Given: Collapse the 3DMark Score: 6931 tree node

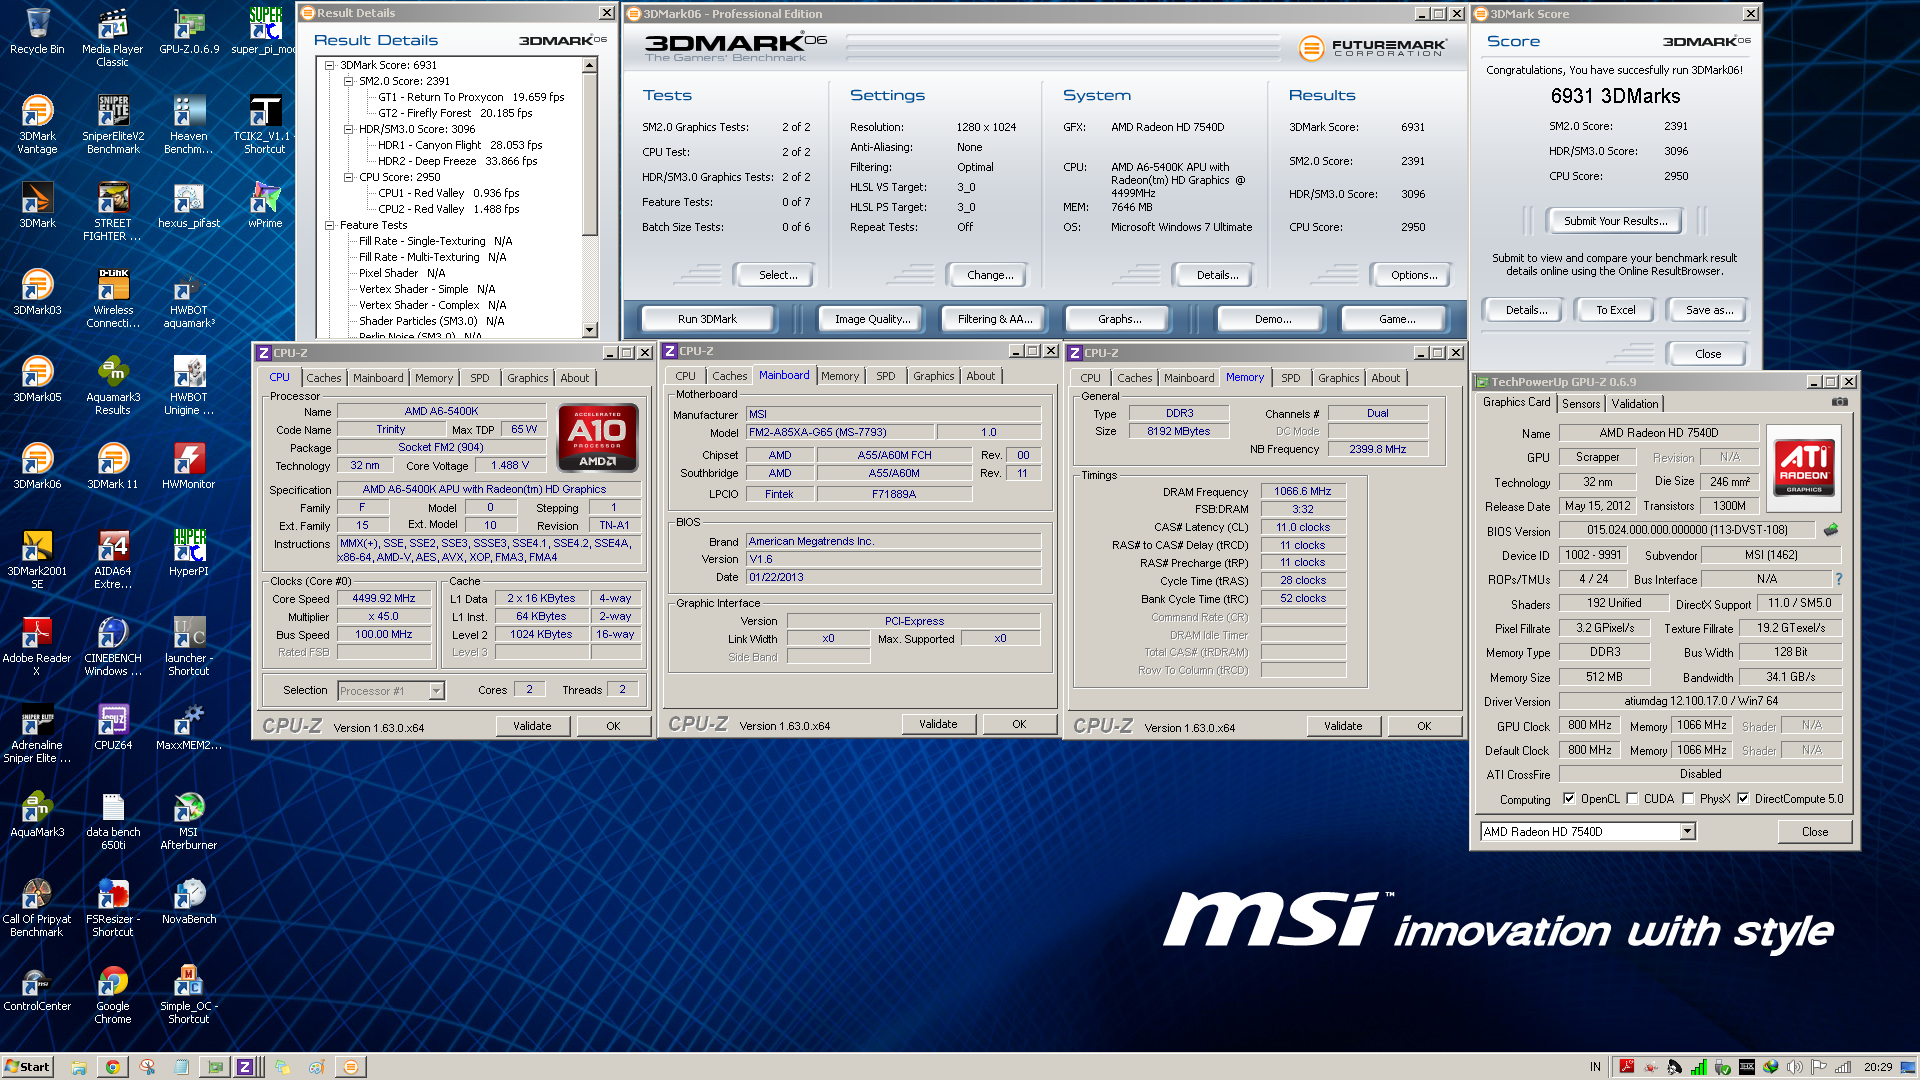Looking at the screenshot, I should coord(330,65).
